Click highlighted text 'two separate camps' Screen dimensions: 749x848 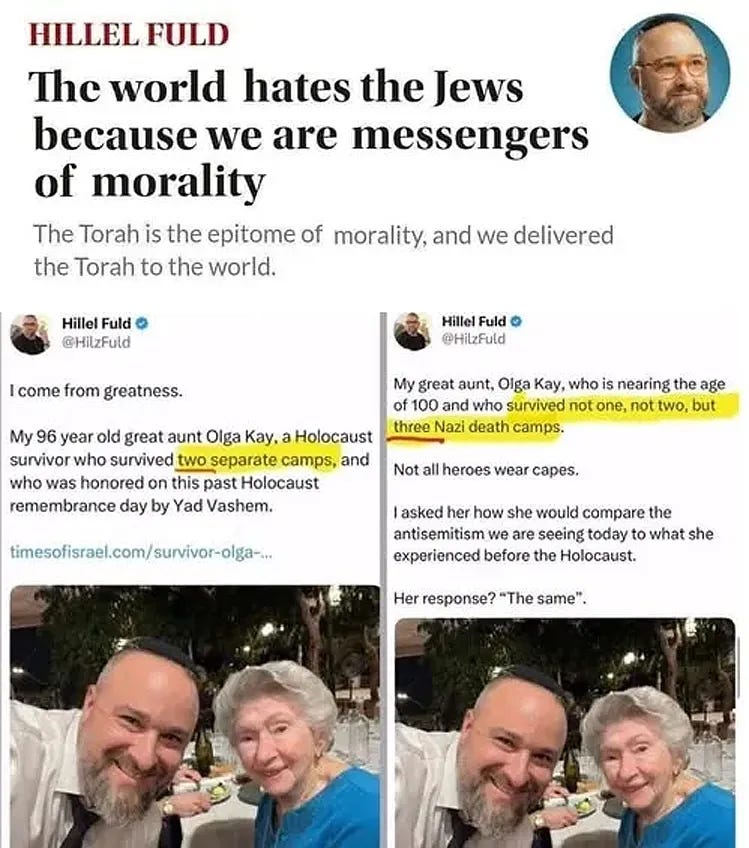click(x=257, y=460)
